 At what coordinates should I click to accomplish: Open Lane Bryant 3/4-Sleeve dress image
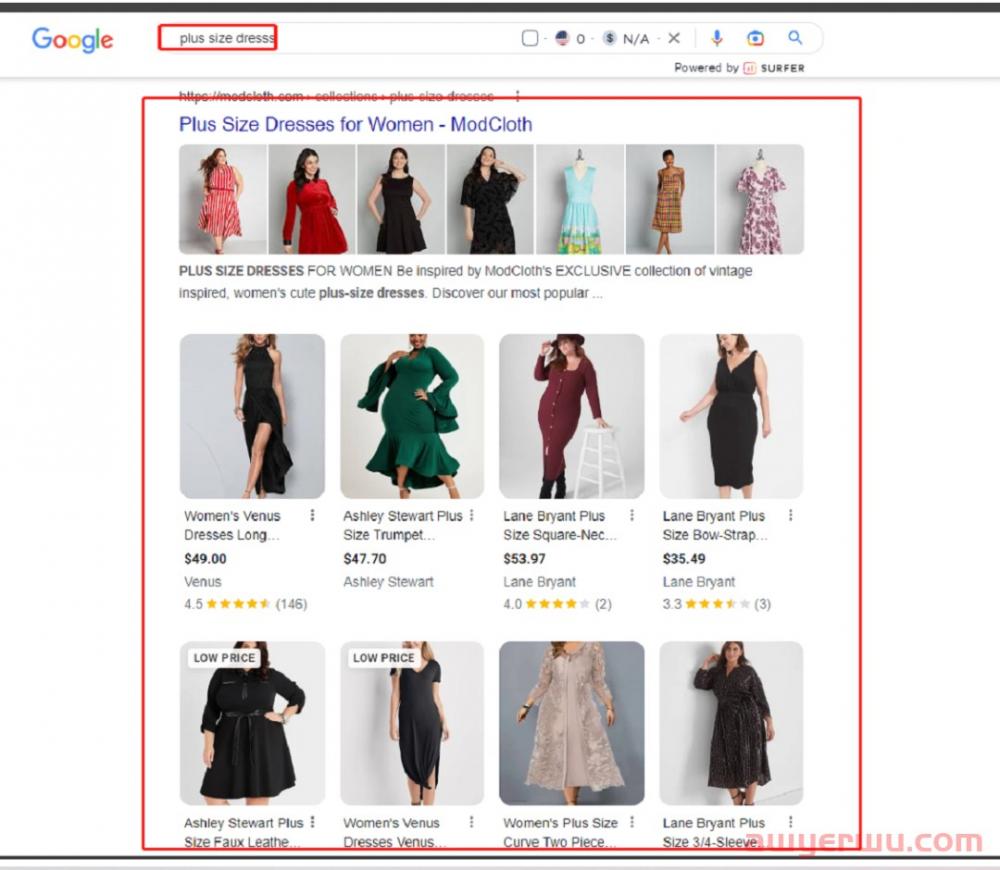[x=731, y=723]
